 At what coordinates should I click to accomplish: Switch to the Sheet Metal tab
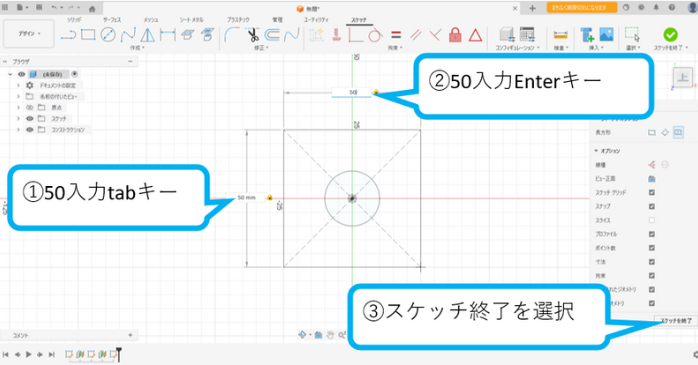pyautogui.click(x=191, y=20)
